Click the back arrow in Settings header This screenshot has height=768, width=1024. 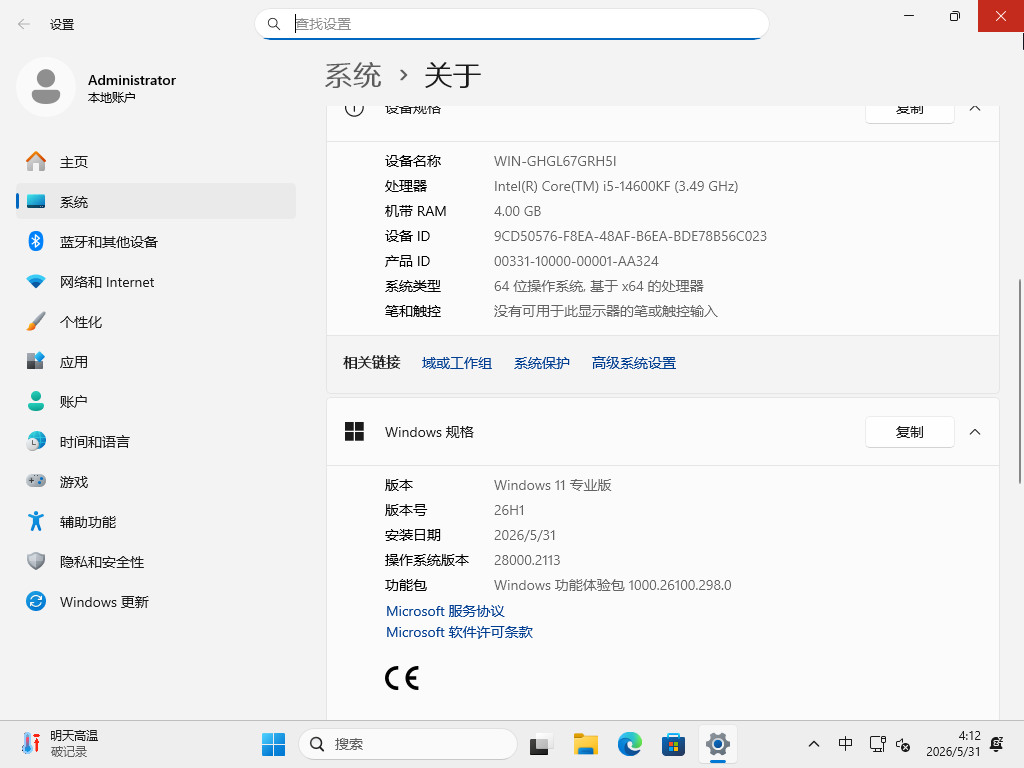(24, 24)
